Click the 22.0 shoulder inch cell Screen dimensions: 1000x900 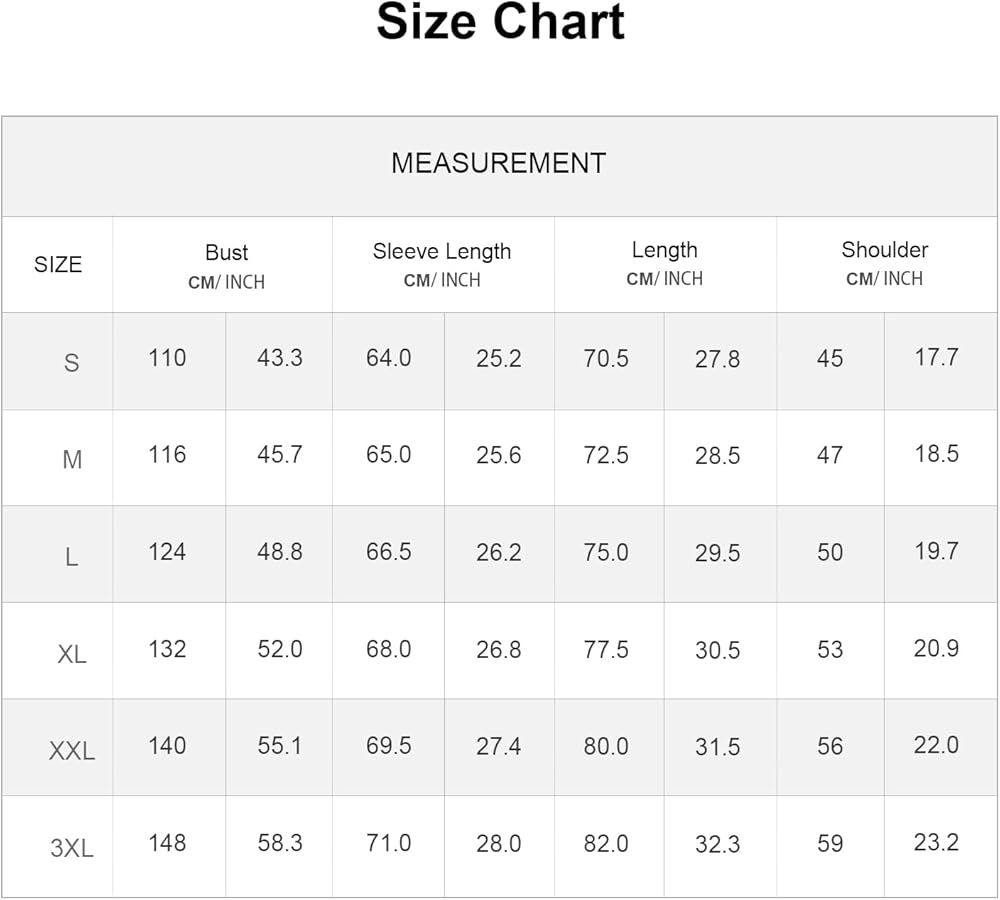pyautogui.click(x=936, y=745)
